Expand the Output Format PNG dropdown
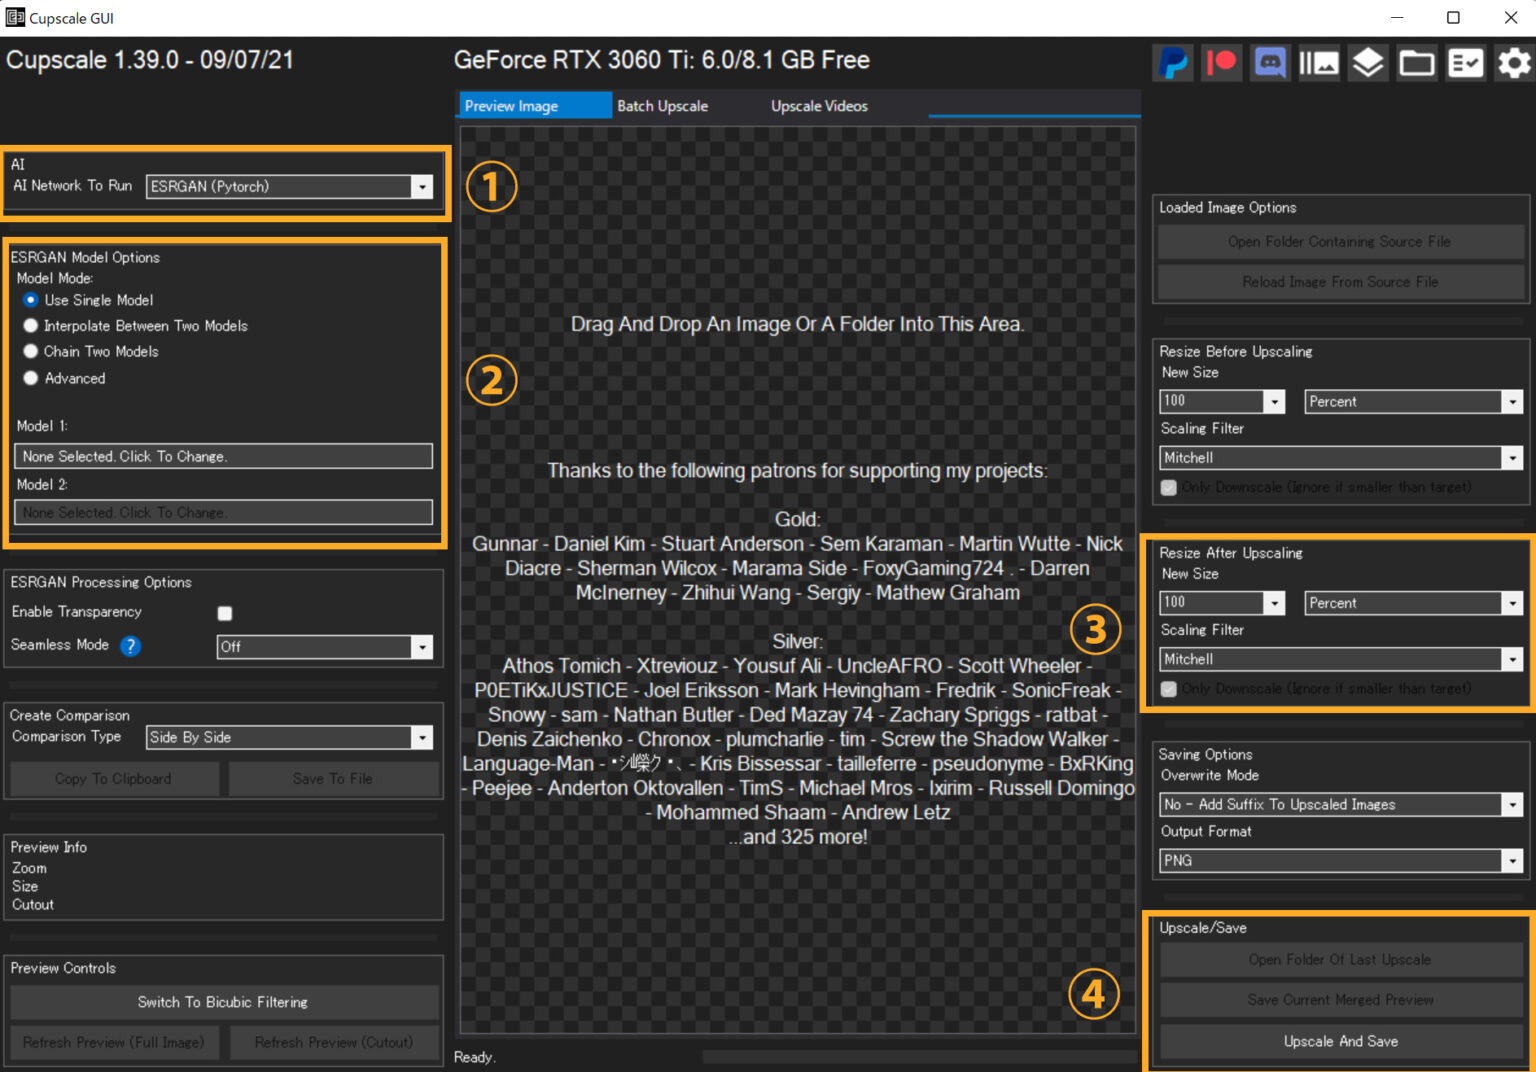The height and width of the screenshot is (1072, 1536). click(1511, 861)
